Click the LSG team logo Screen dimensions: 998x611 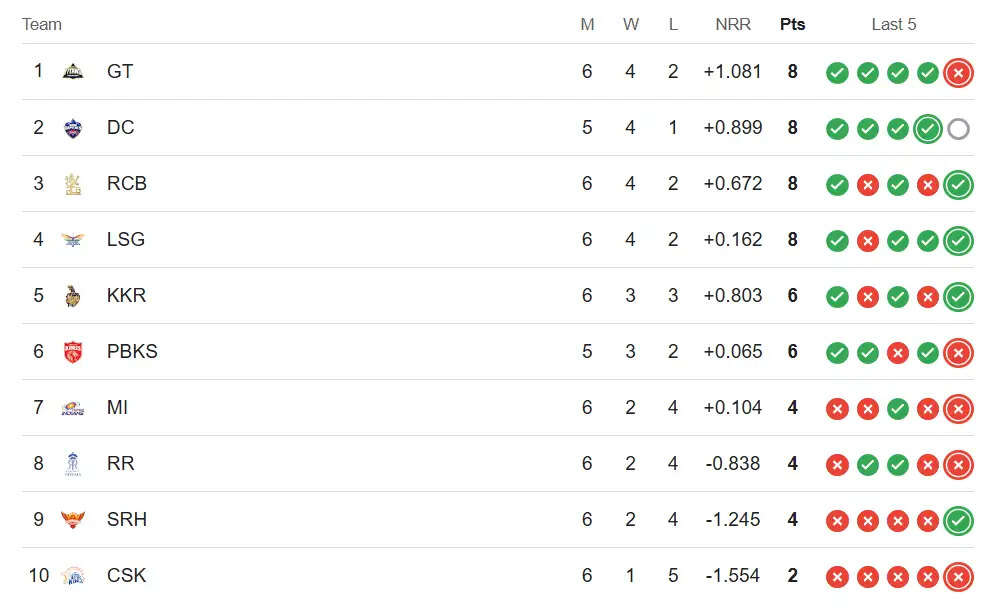tap(73, 240)
